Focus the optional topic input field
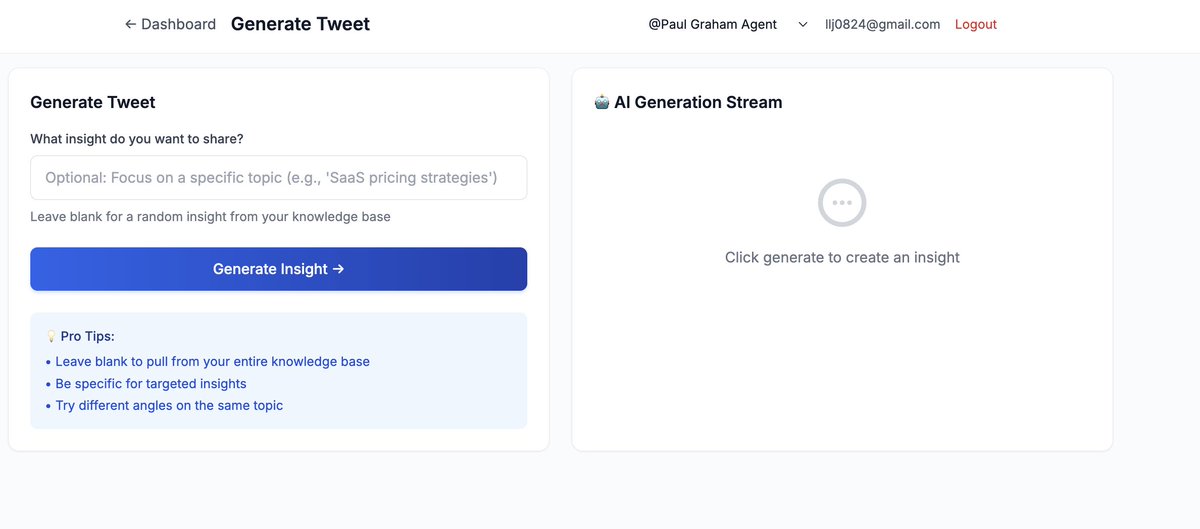1200x529 pixels. 278,177
